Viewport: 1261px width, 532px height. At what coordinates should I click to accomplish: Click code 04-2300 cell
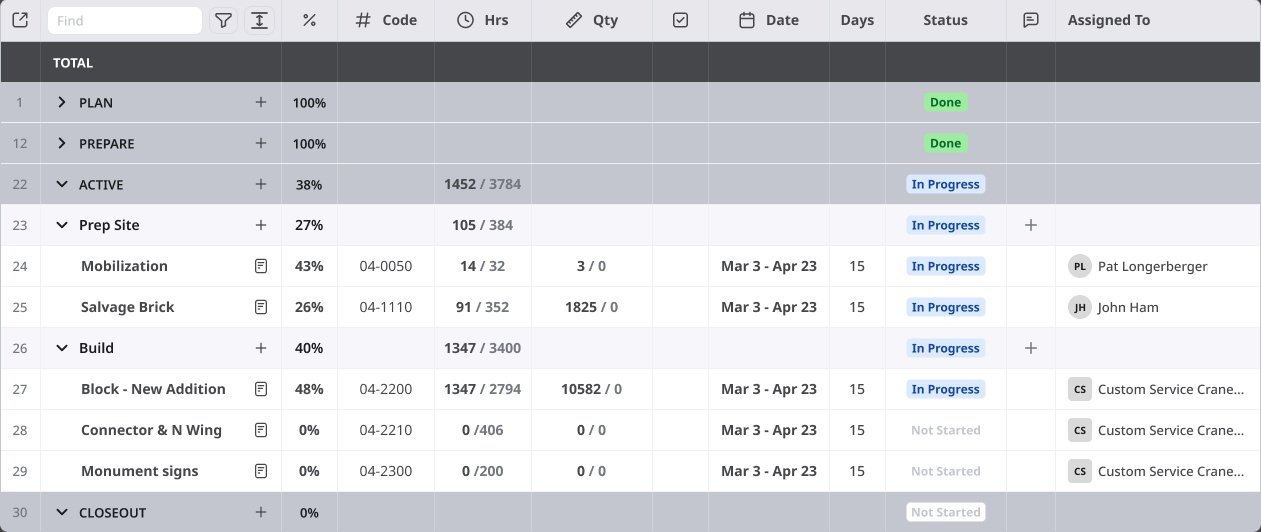click(x=385, y=471)
